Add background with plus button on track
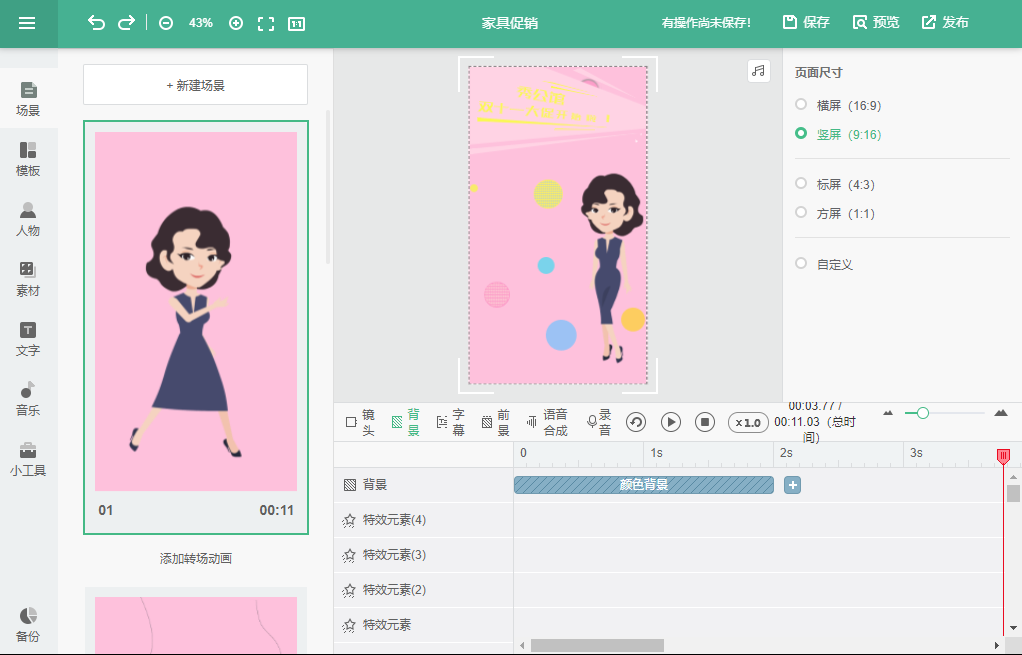The width and height of the screenshot is (1022, 655). click(793, 485)
